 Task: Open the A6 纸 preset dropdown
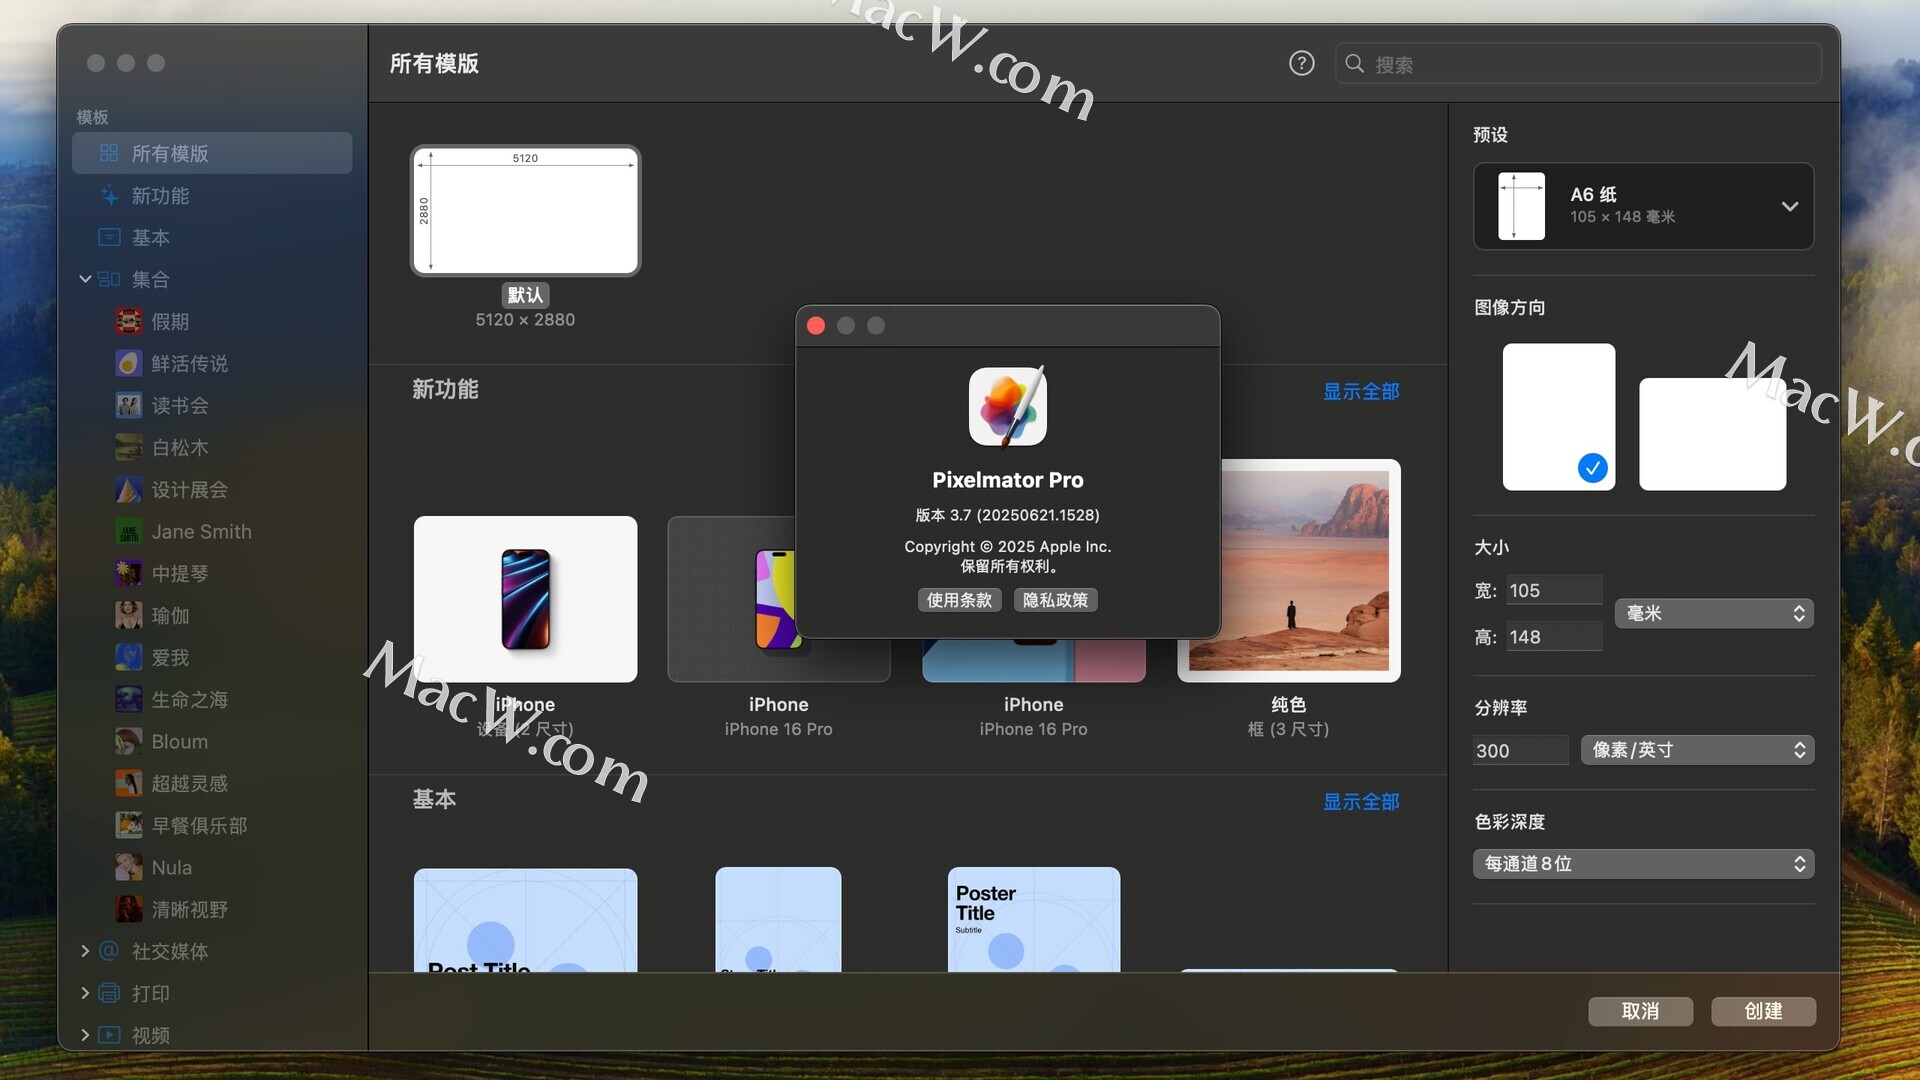[1643, 206]
